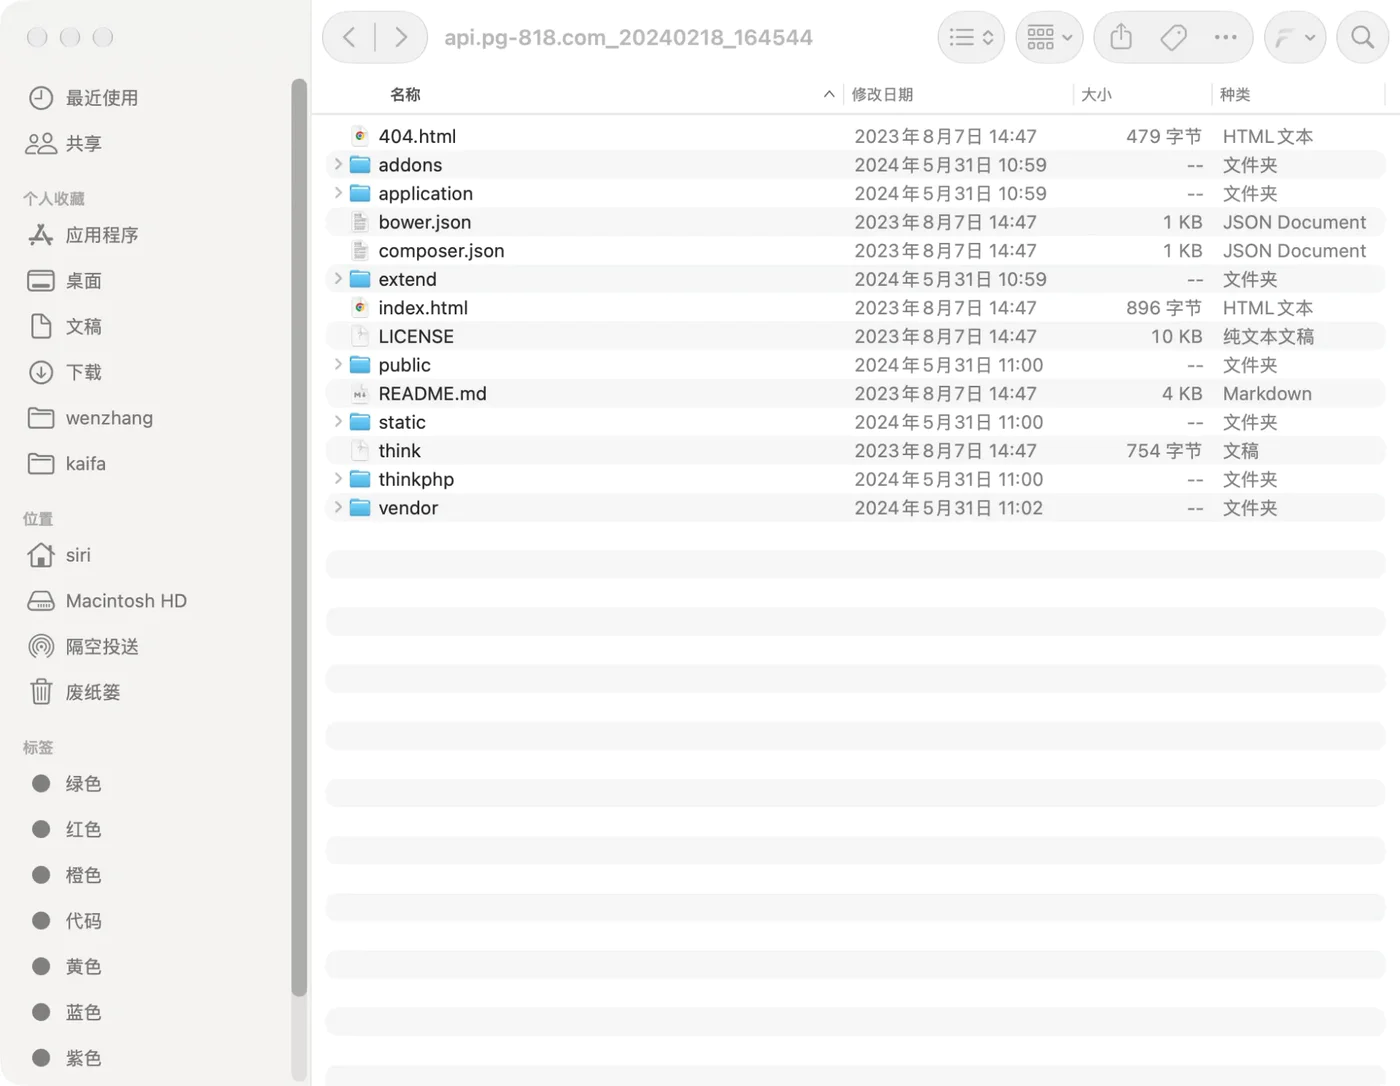Expand the thinkphp folder
Image resolution: width=1400 pixels, height=1086 pixels.
(338, 479)
